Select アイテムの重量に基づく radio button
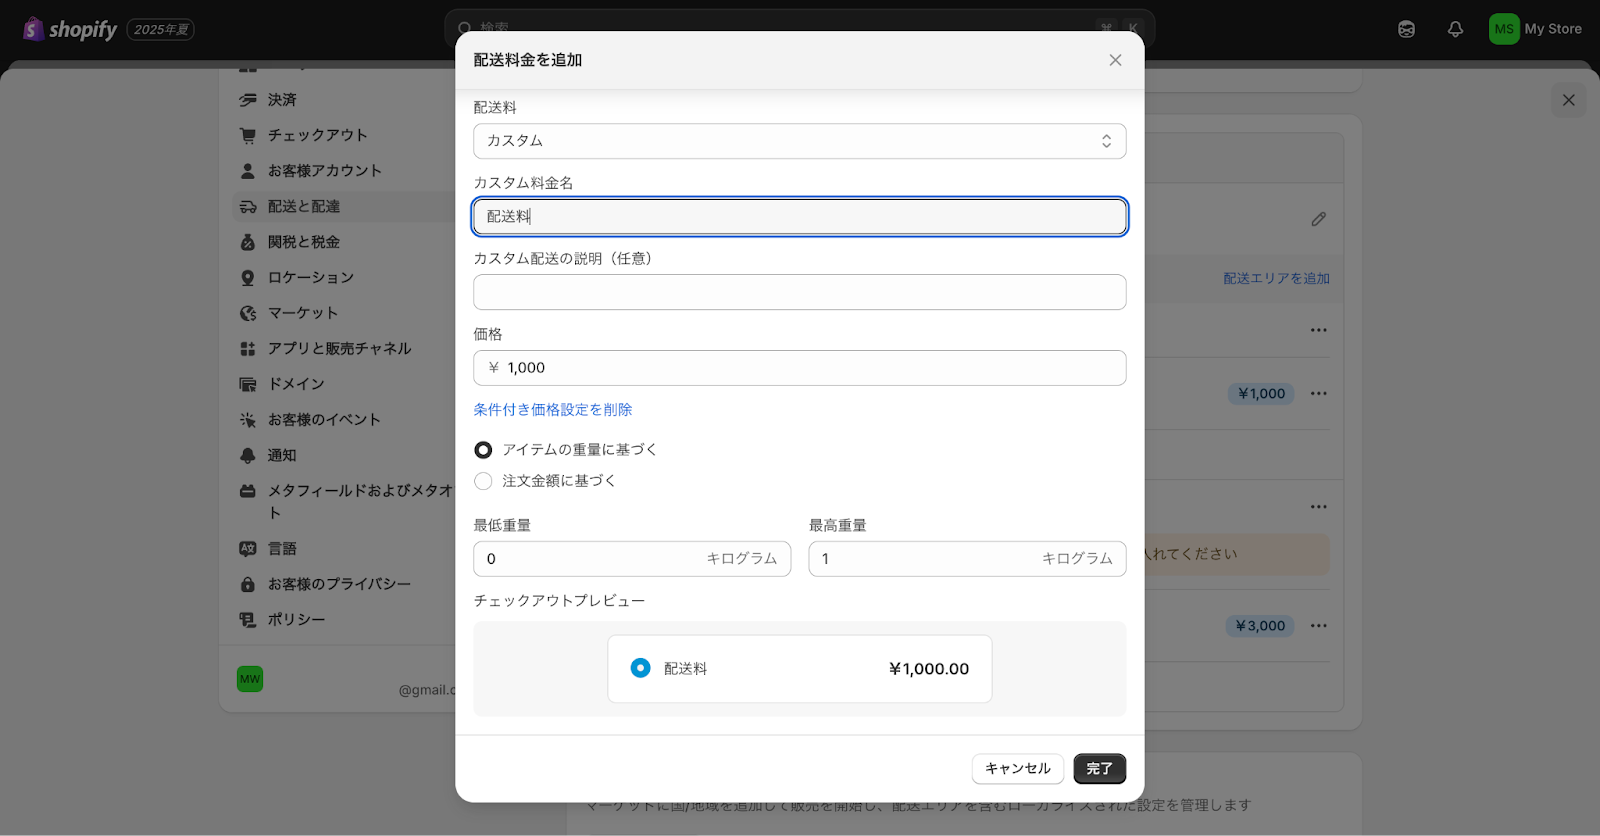Image resolution: width=1600 pixels, height=836 pixels. 483,450
